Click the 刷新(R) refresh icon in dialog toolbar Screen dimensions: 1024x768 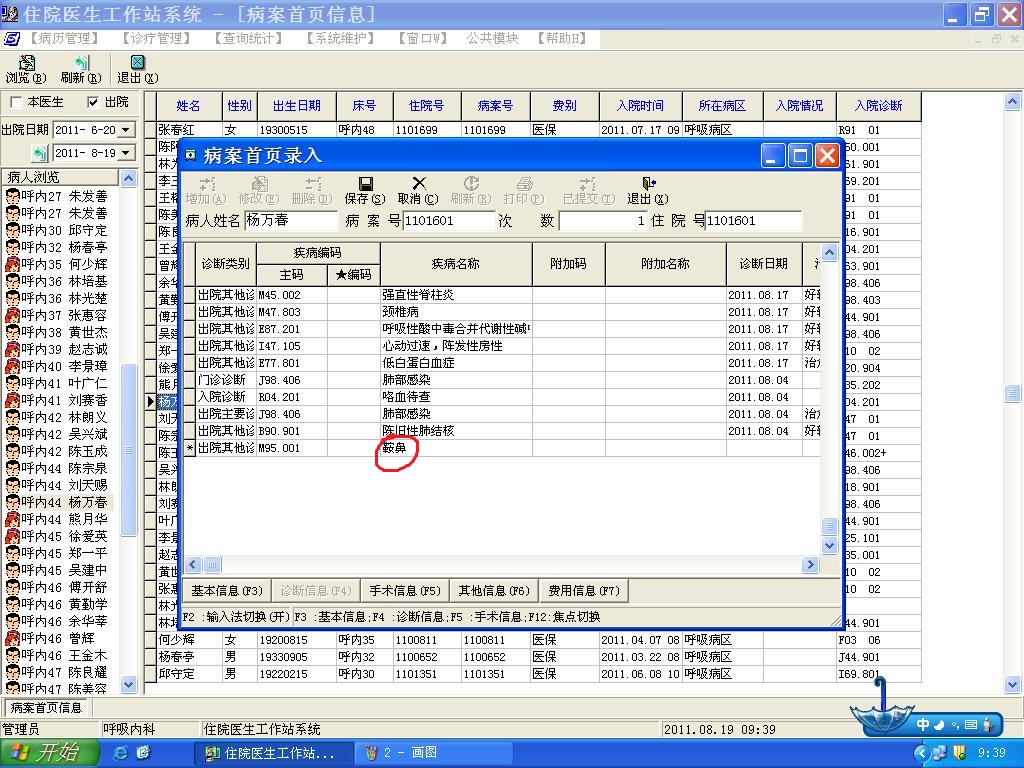[471, 184]
